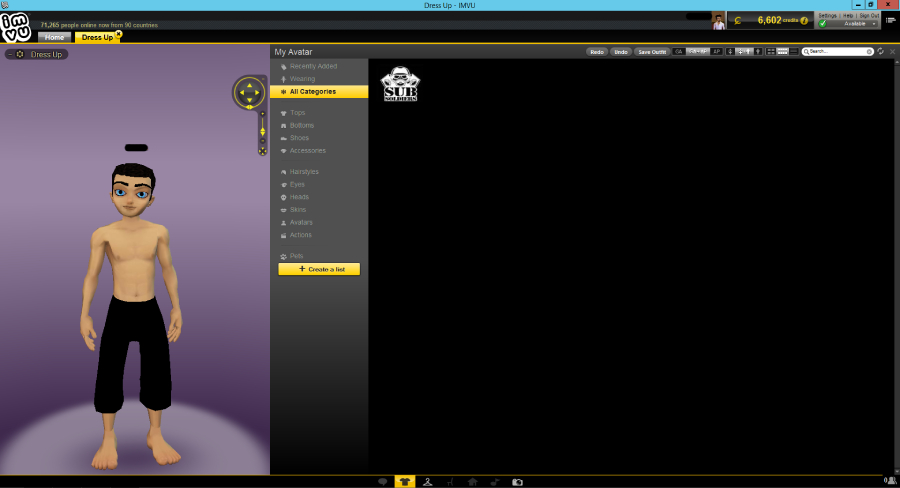Toggle the GA+AP filter
This screenshot has height=488, width=900.
697,52
